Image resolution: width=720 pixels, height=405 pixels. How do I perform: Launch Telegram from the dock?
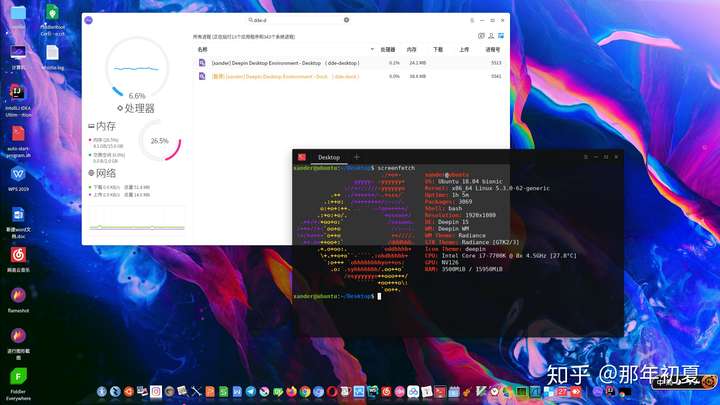click(x=251, y=392)
